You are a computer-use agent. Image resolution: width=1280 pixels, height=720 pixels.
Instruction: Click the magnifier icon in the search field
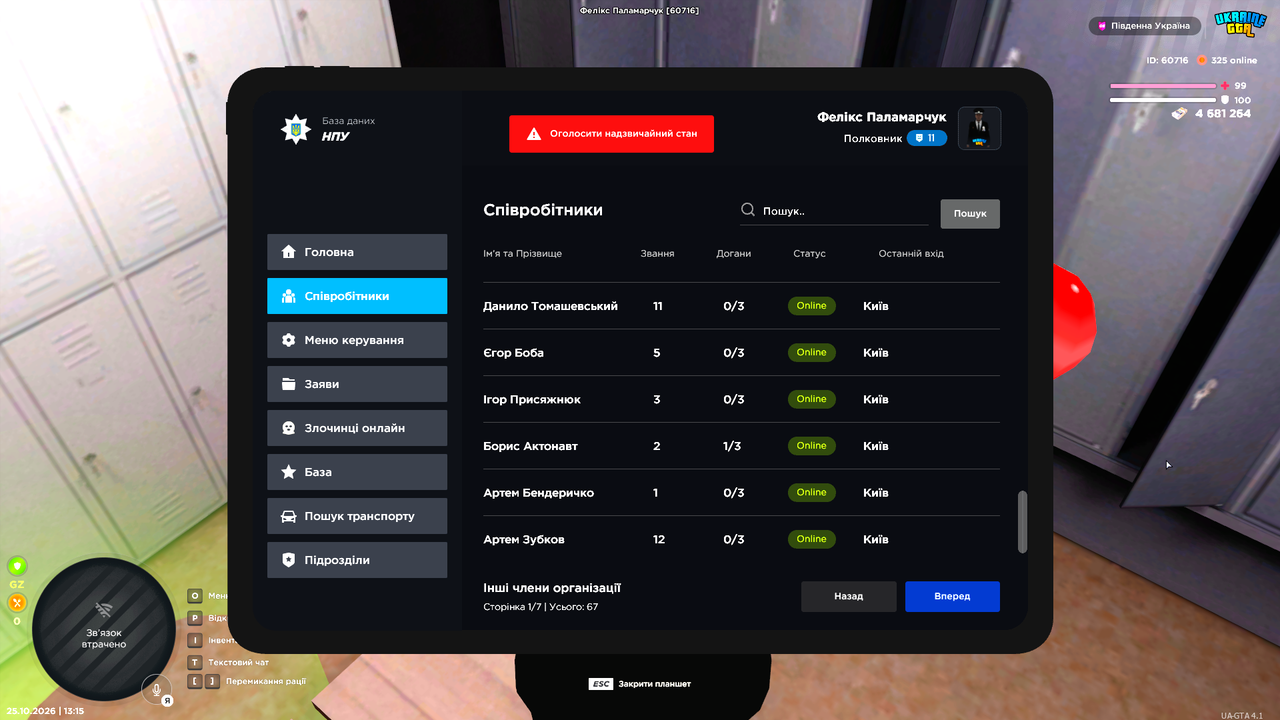[x=748, y=210]
